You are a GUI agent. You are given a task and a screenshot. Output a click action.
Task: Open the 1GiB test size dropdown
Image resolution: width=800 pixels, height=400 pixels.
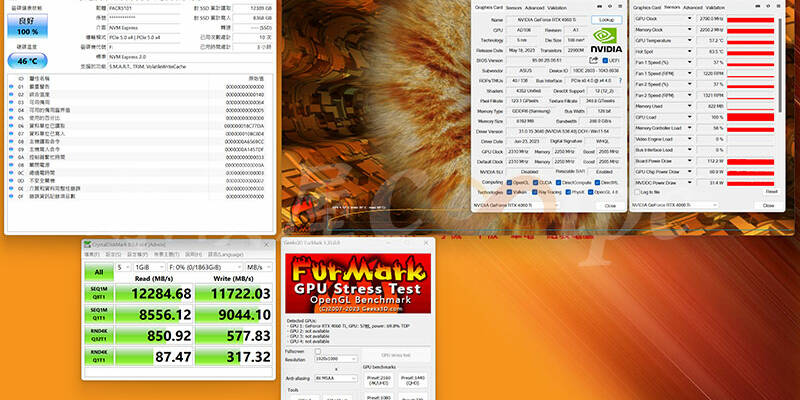pyautogui.click(x=149, y=267)
